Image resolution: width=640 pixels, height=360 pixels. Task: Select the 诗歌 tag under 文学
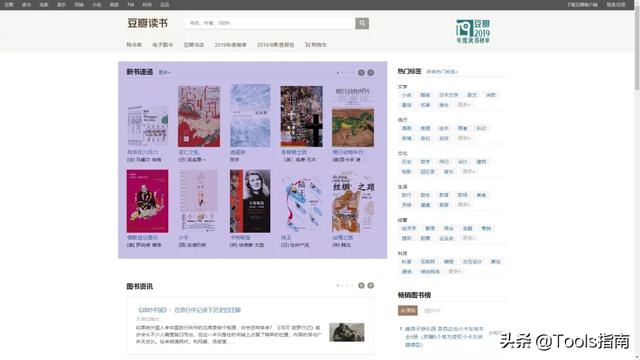tap(491, 95)
